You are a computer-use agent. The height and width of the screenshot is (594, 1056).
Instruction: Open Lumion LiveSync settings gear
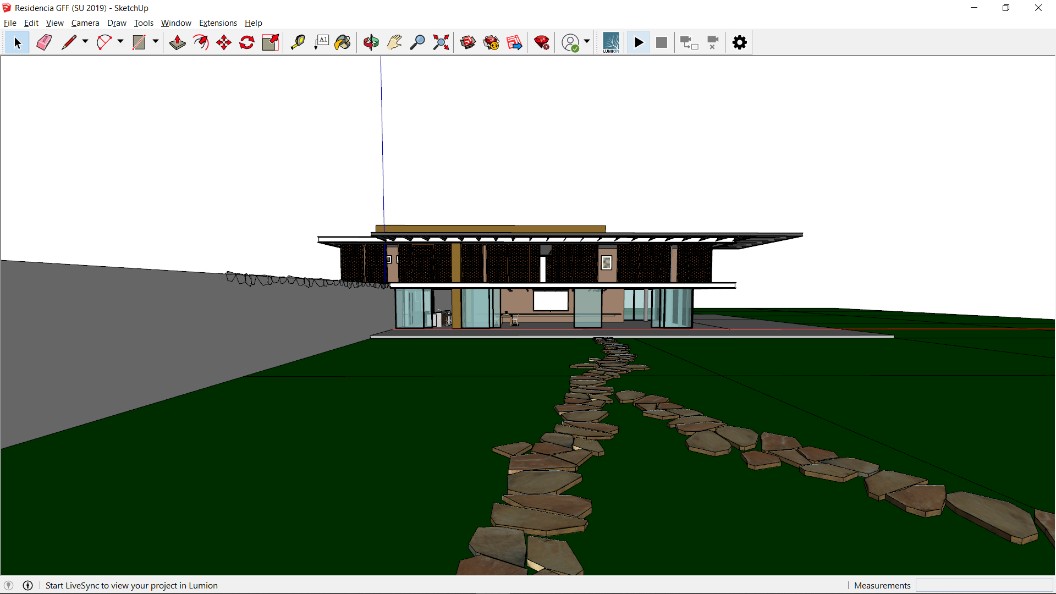pos(740,42)
